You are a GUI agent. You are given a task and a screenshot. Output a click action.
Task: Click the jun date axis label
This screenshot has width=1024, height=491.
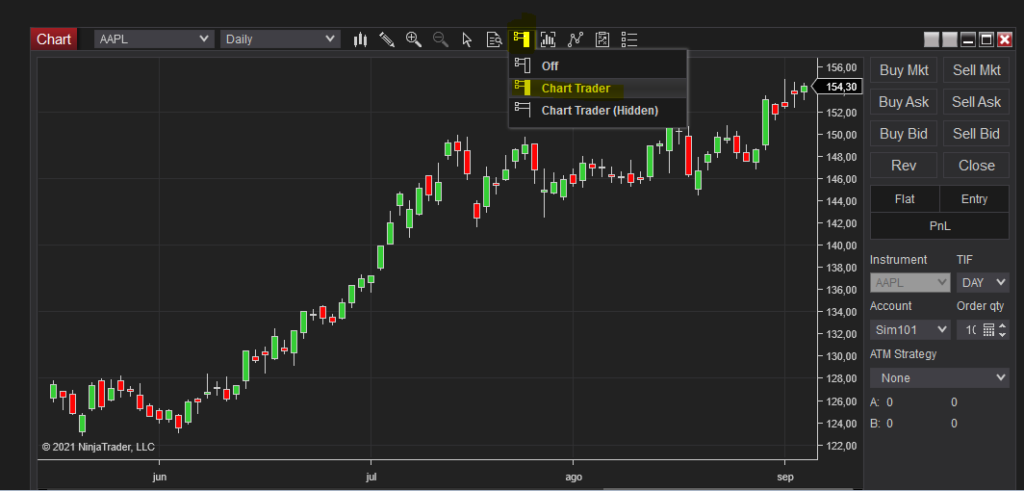tap(159, 477)
